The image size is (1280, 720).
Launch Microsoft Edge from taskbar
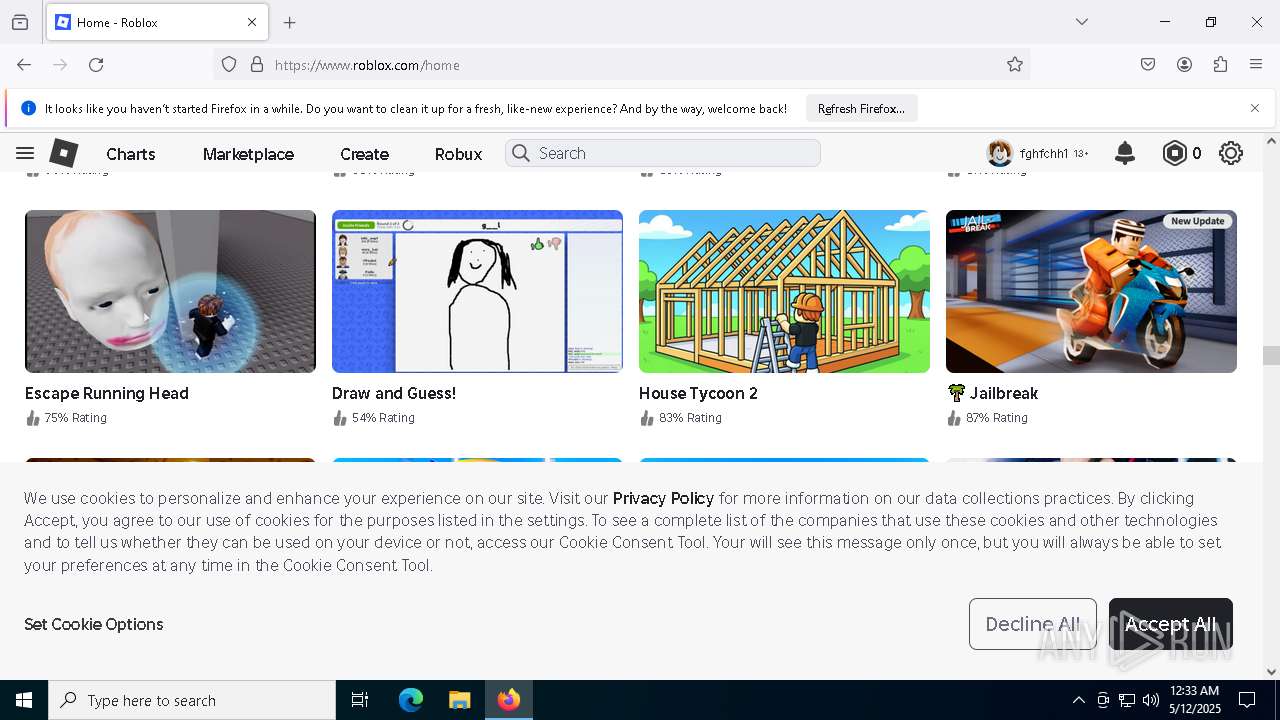point(411,700)
